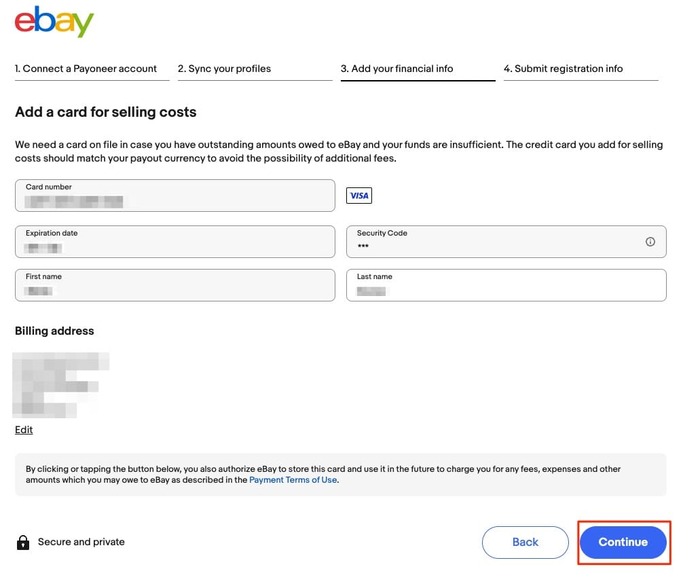The image size is (700, 588).
Task: Click the First name field
Action: point(175,284)
